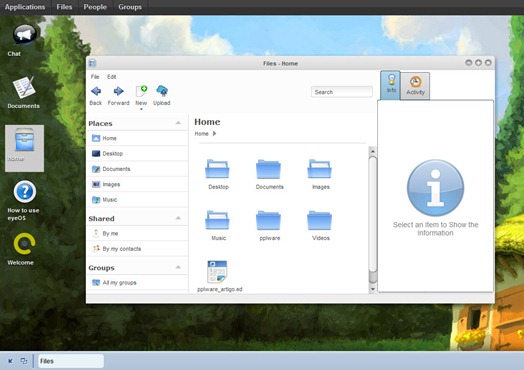Click the Upload cloud toolbar icon
The width and height of the screenshot is (524, 370).
point(162,91)
